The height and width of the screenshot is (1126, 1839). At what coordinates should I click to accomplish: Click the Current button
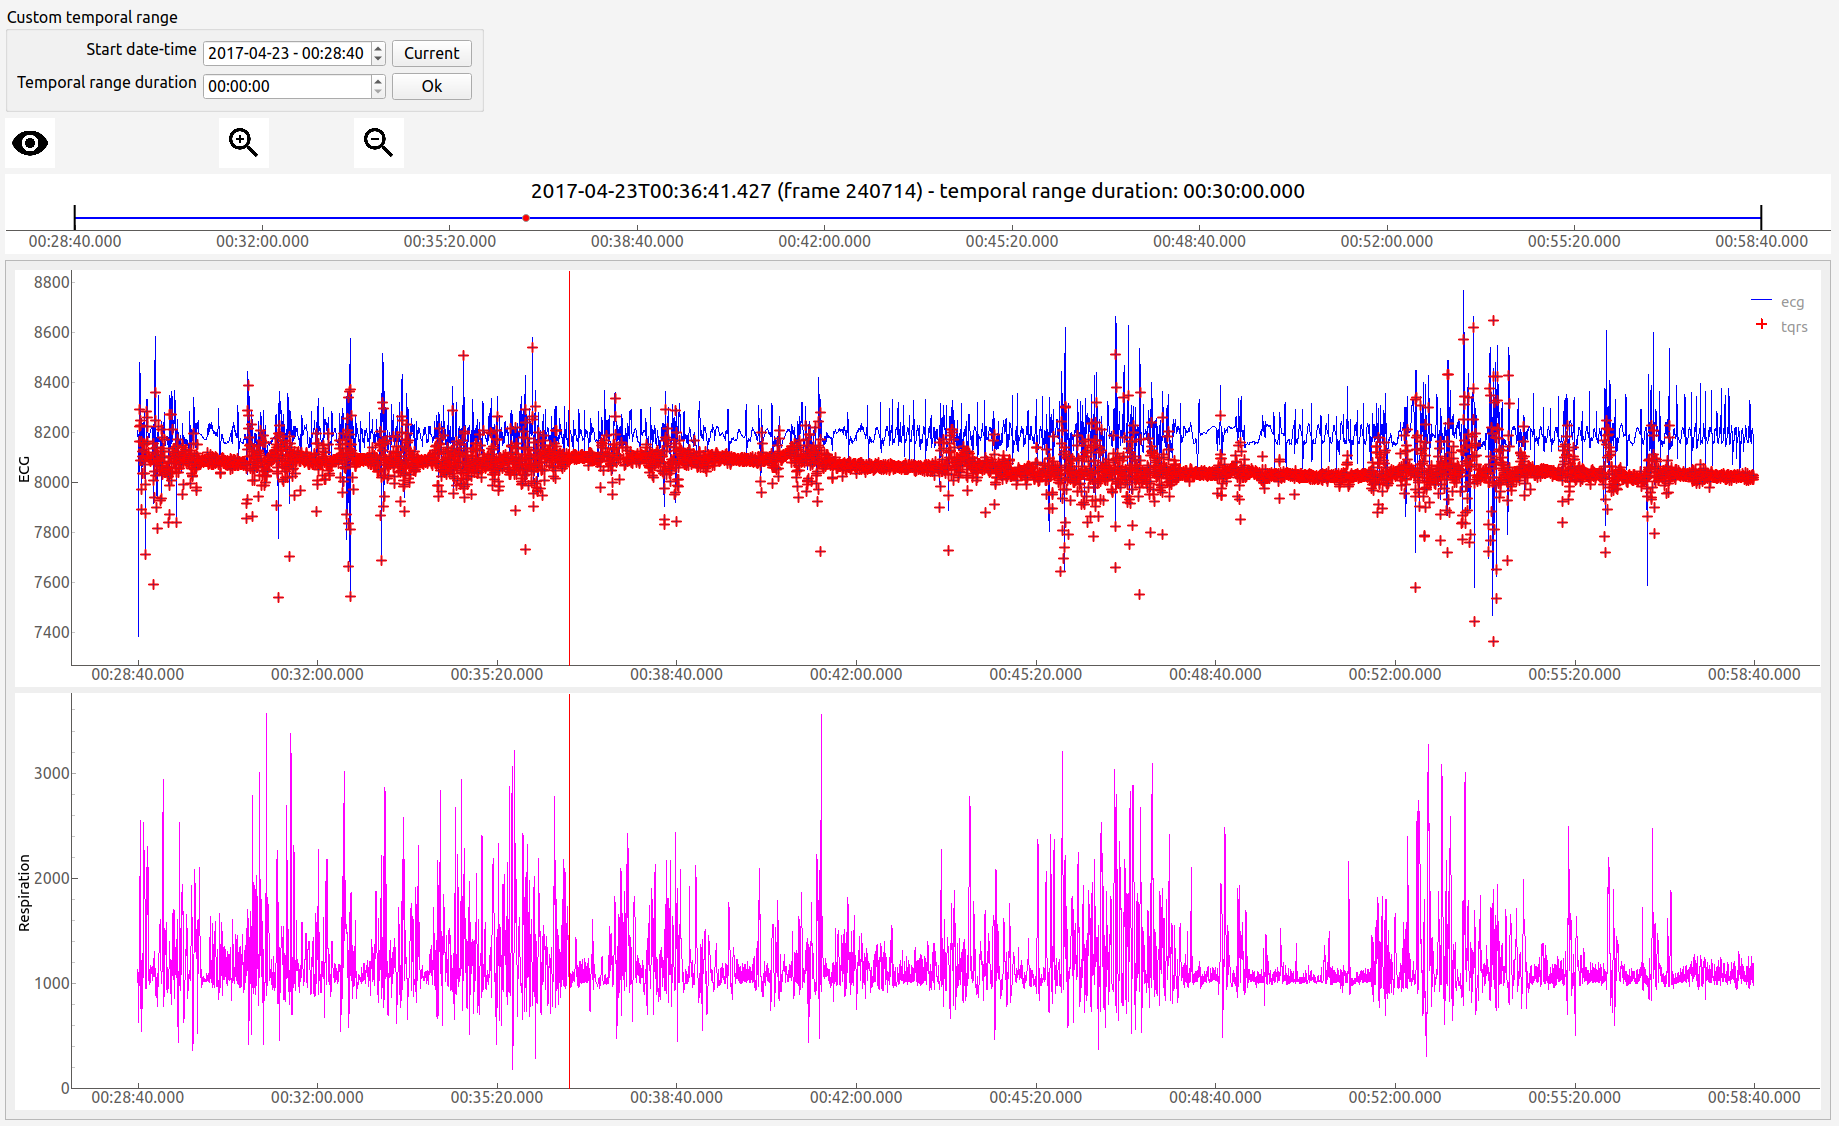coord(431,53)
